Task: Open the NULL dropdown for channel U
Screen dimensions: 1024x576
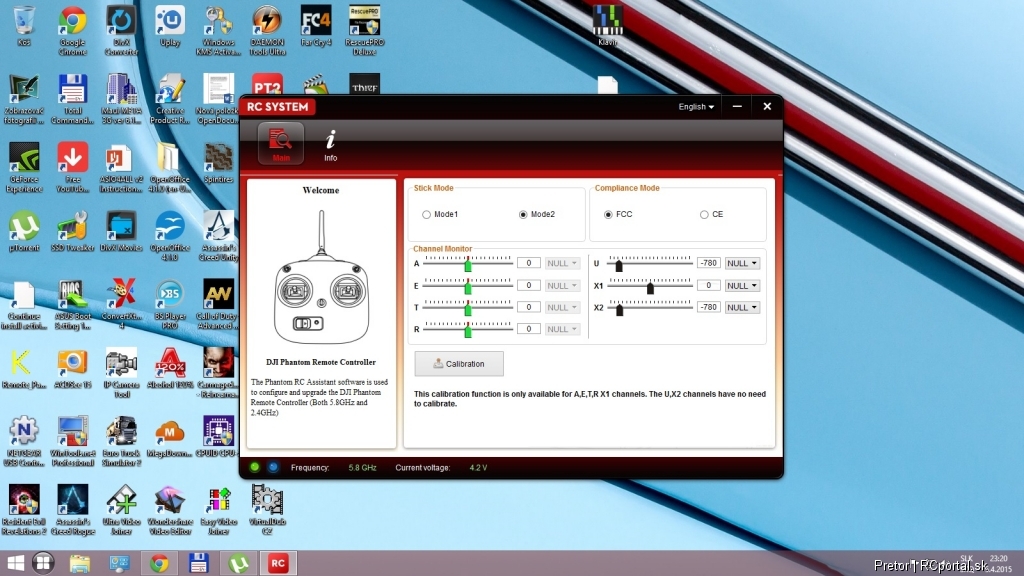Action: tap(742, 263)
